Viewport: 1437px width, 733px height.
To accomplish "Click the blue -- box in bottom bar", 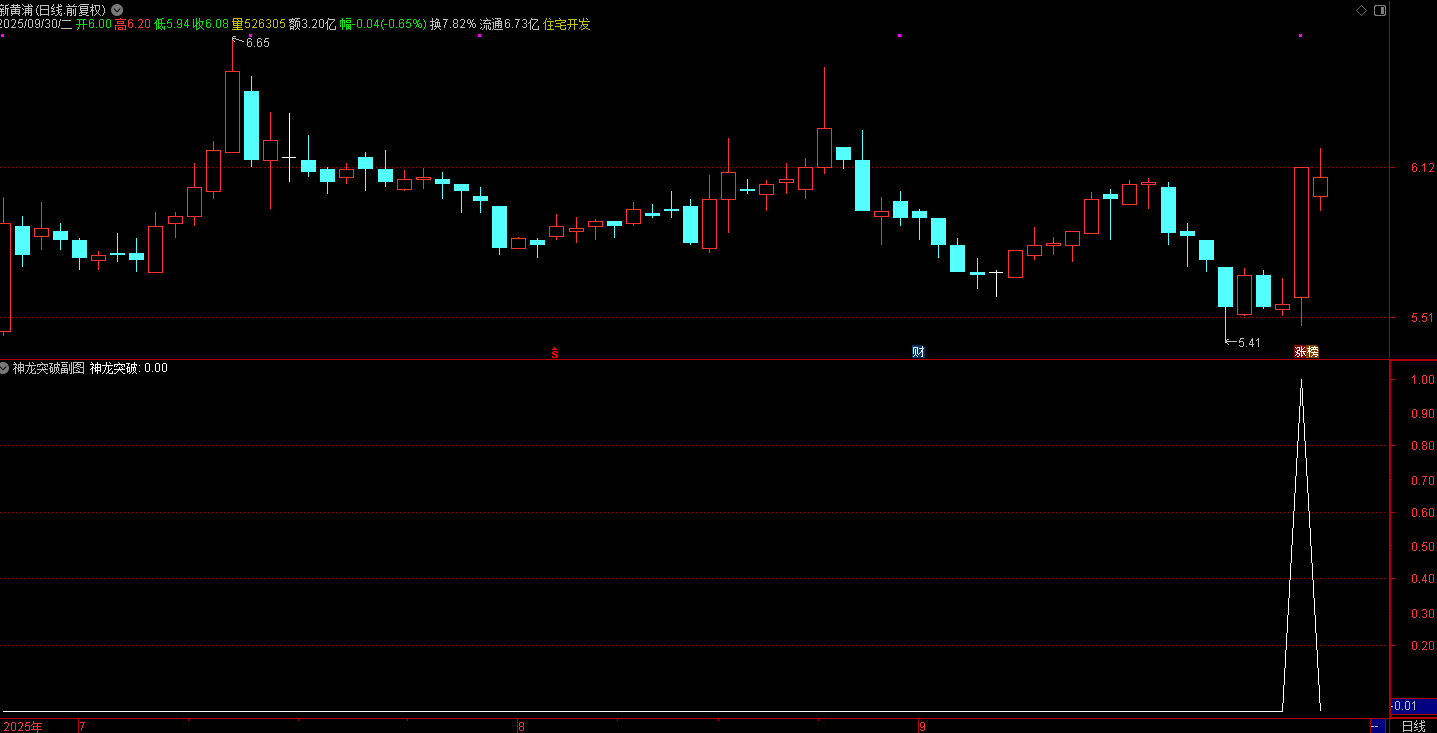I will point(1377,726).
